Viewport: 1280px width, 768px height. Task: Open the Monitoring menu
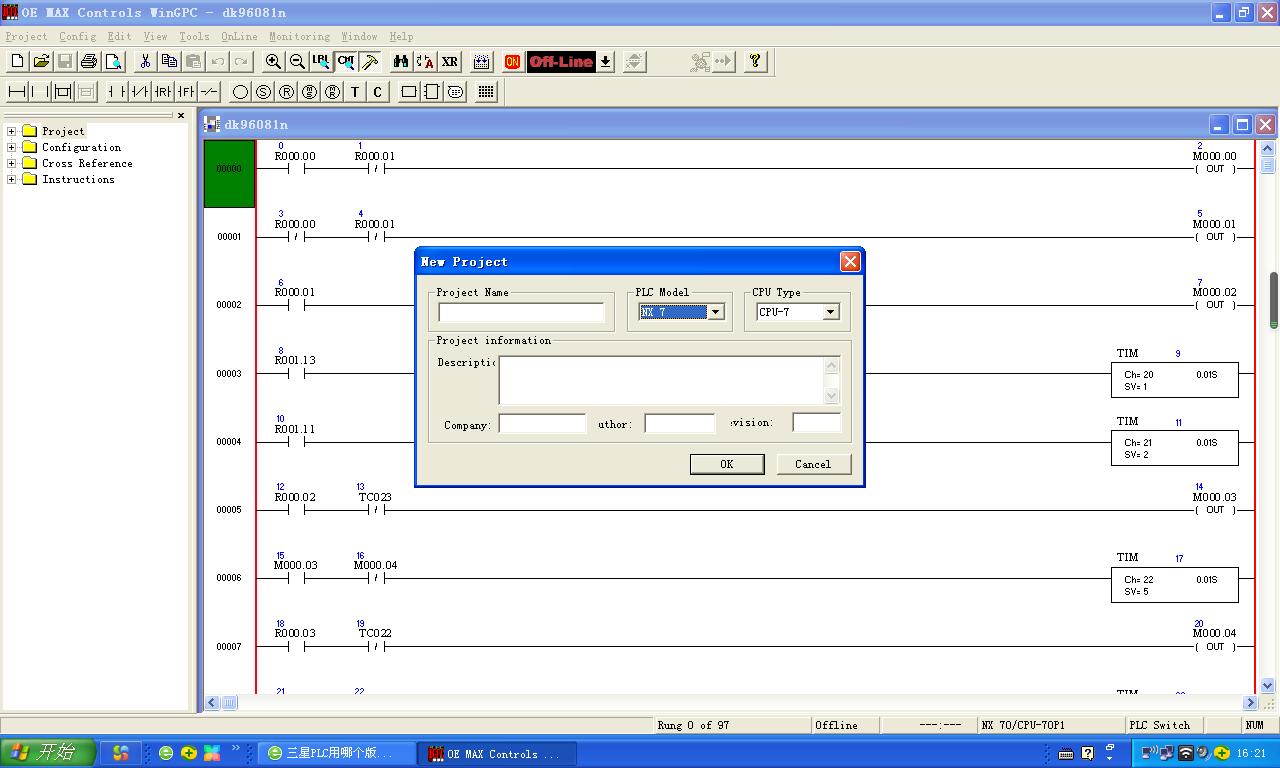(299, 36)
